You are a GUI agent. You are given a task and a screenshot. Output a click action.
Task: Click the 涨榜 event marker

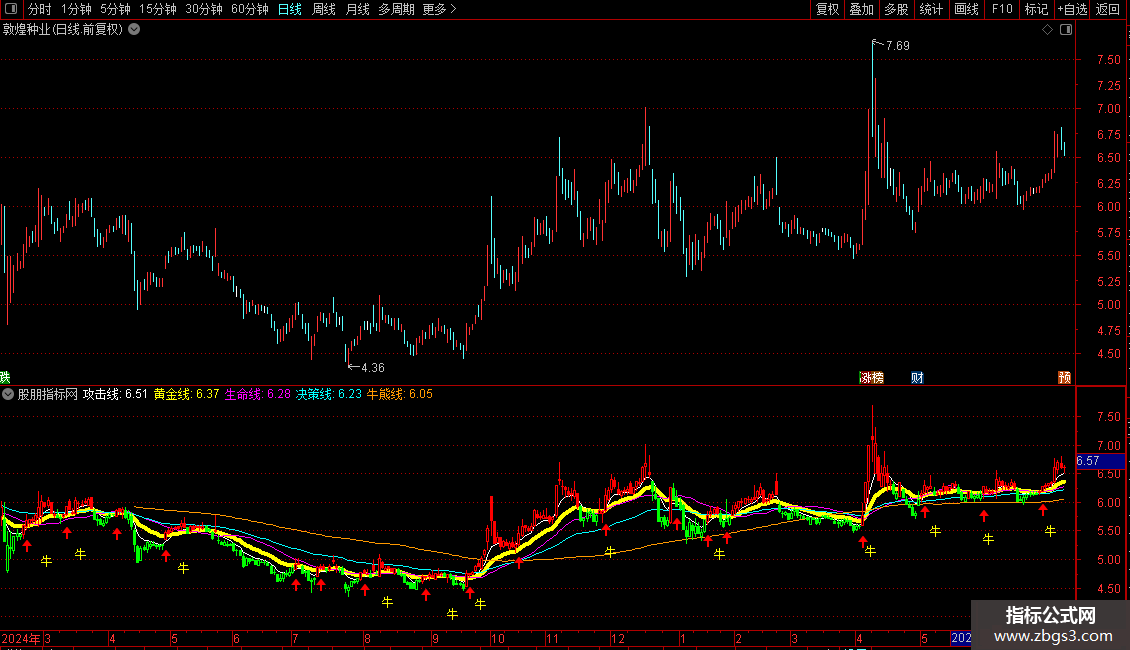click(871, 378)
